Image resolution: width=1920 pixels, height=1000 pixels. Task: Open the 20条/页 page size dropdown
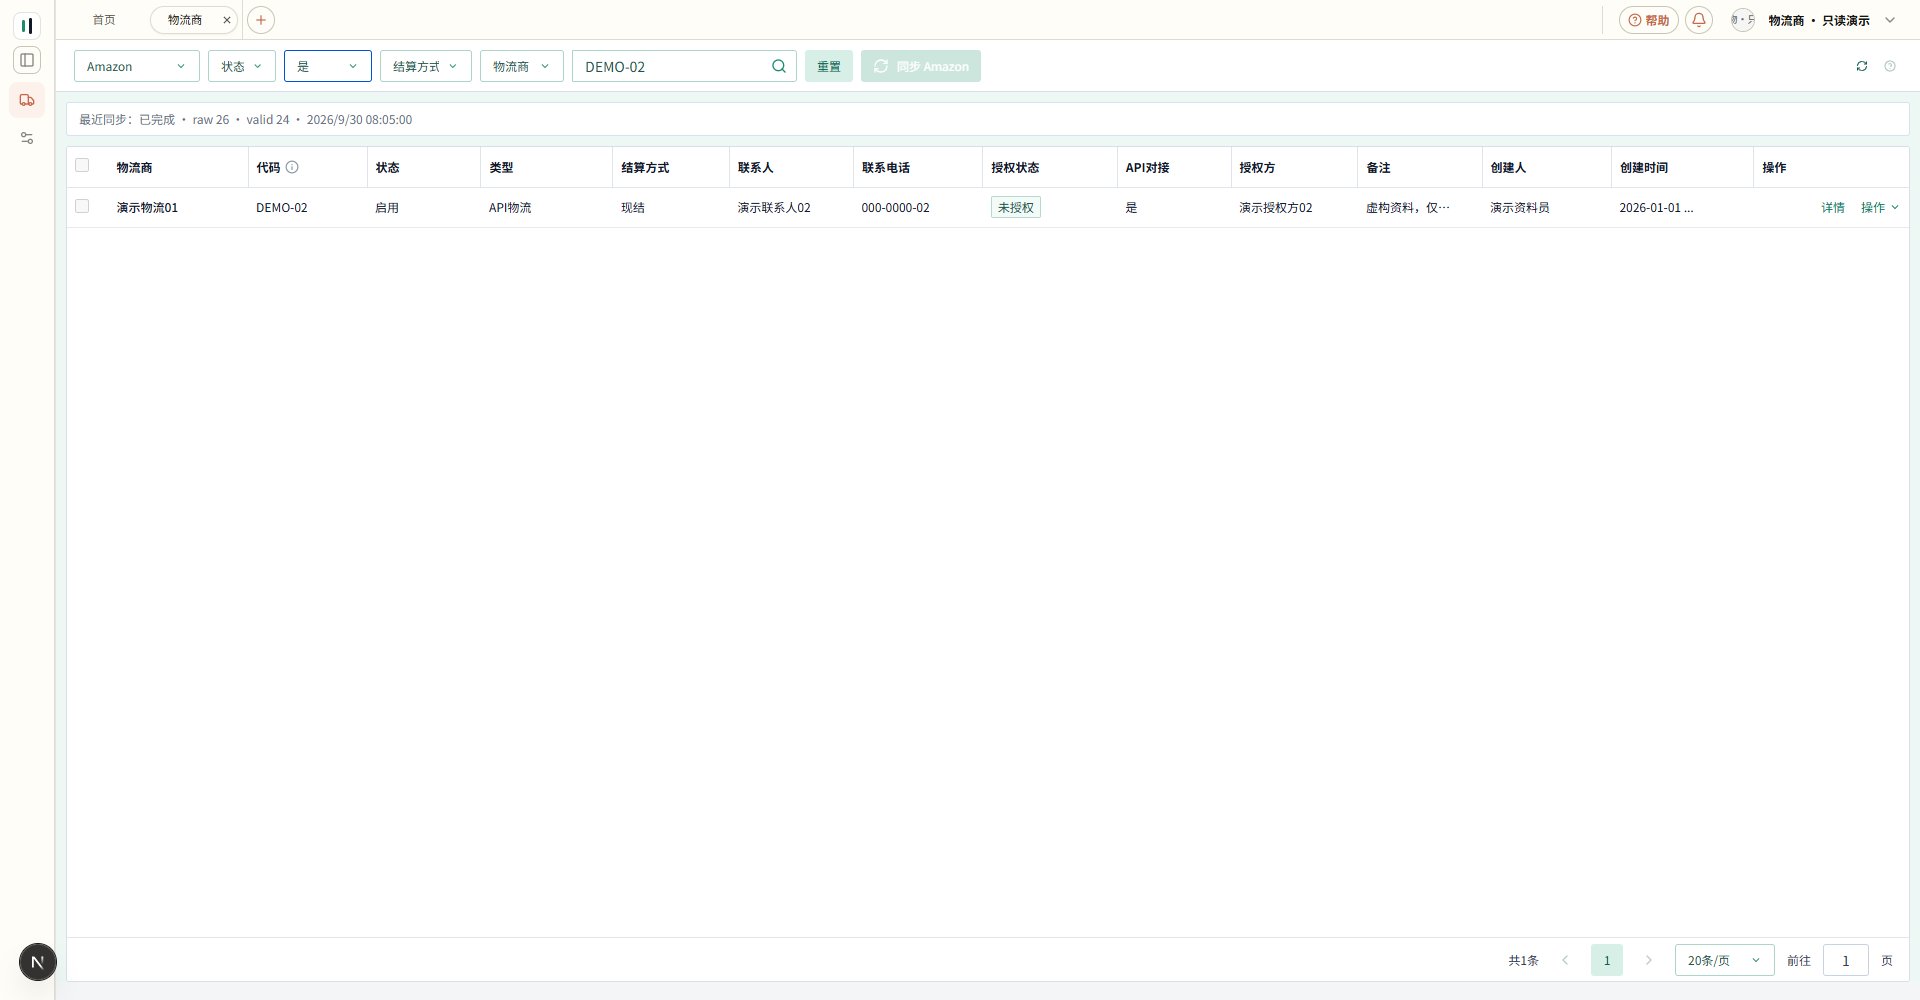(1725, 960)
